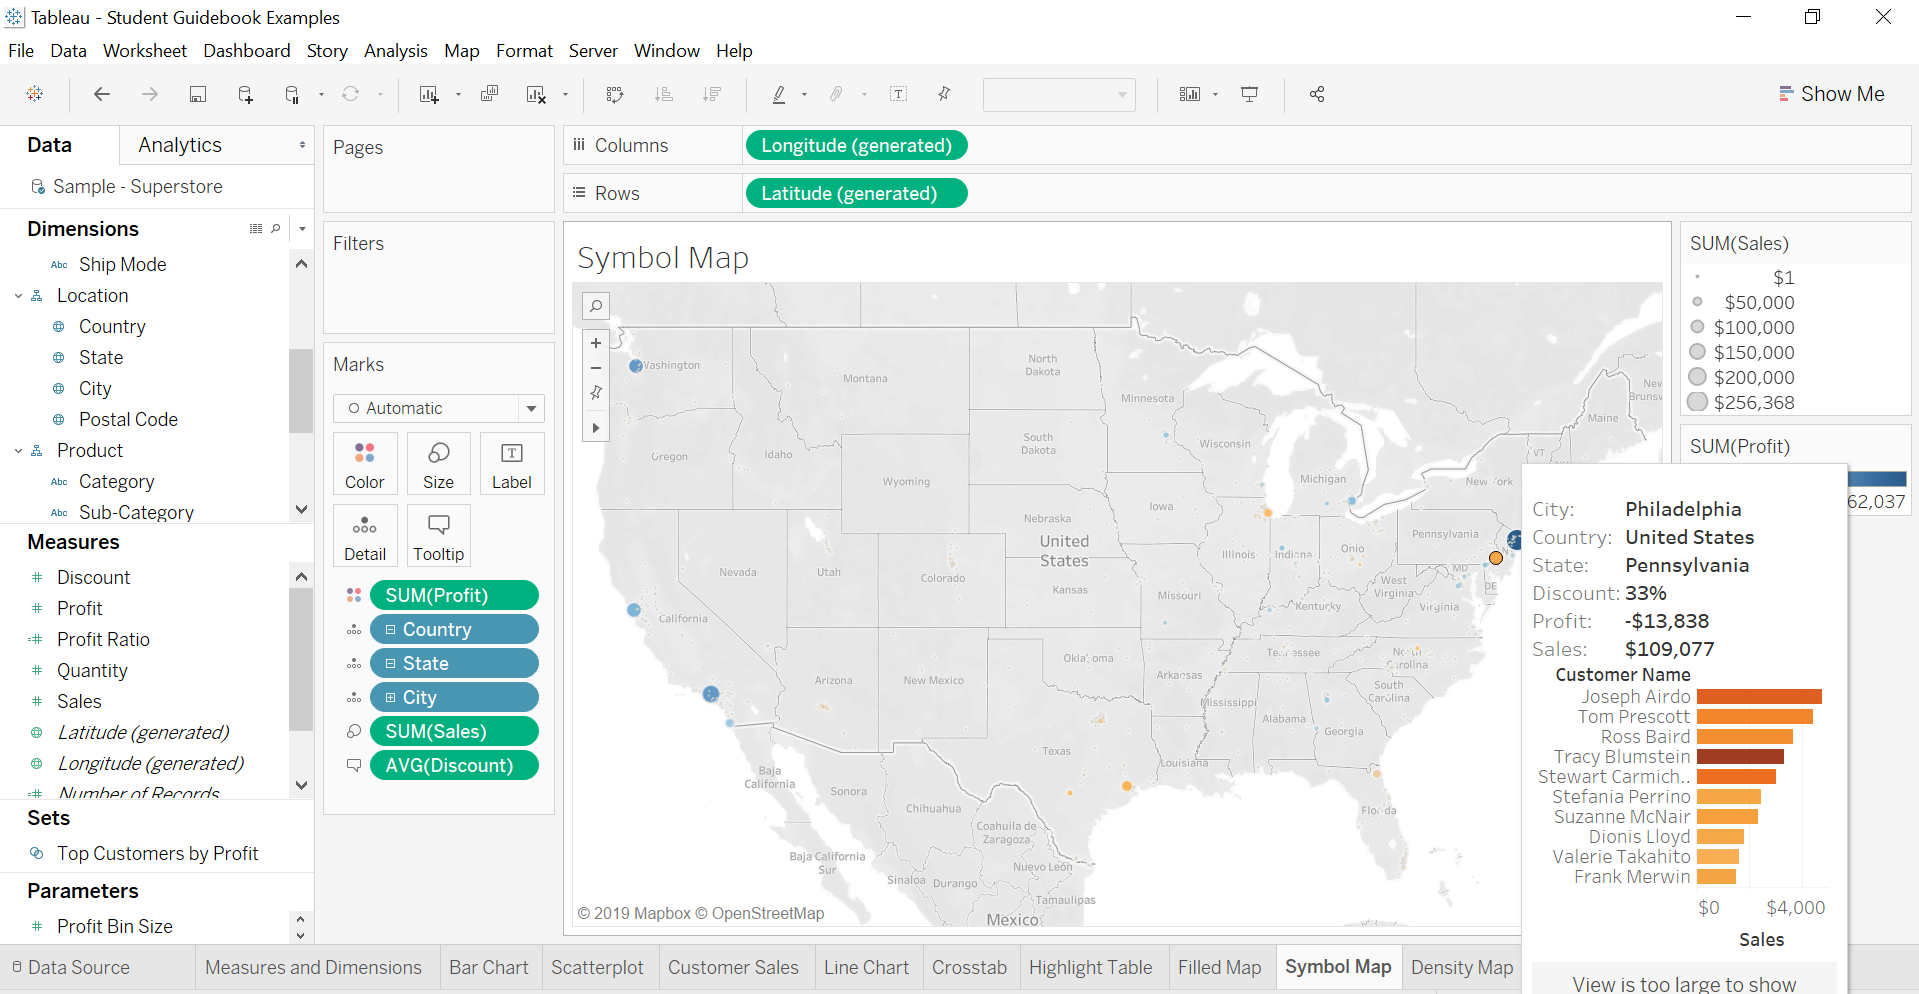Switch to the Density Map sheet tab
Viewport: 1919px width, 994px height.
click(x=1462, y=967)
